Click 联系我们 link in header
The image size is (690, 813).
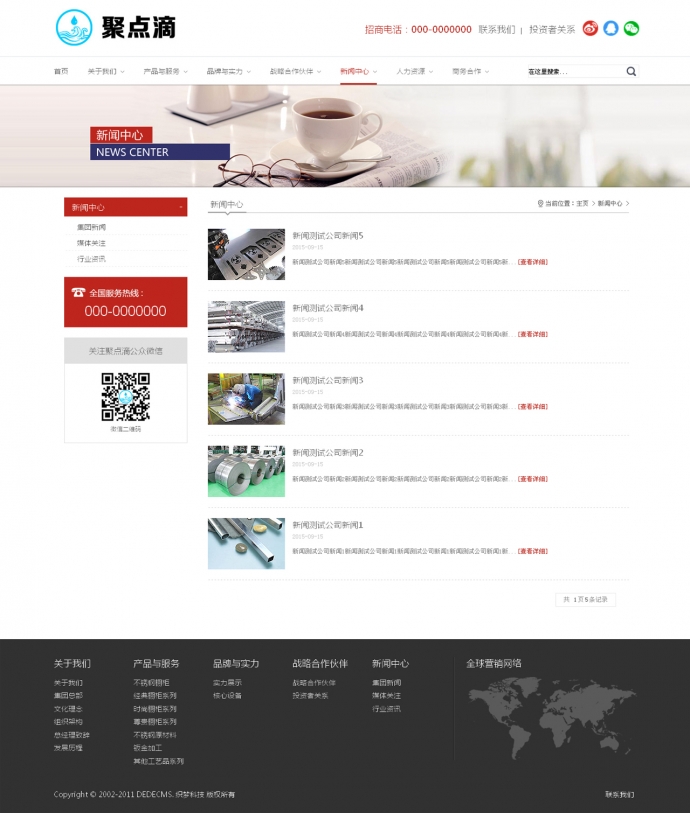click(497, 30)
